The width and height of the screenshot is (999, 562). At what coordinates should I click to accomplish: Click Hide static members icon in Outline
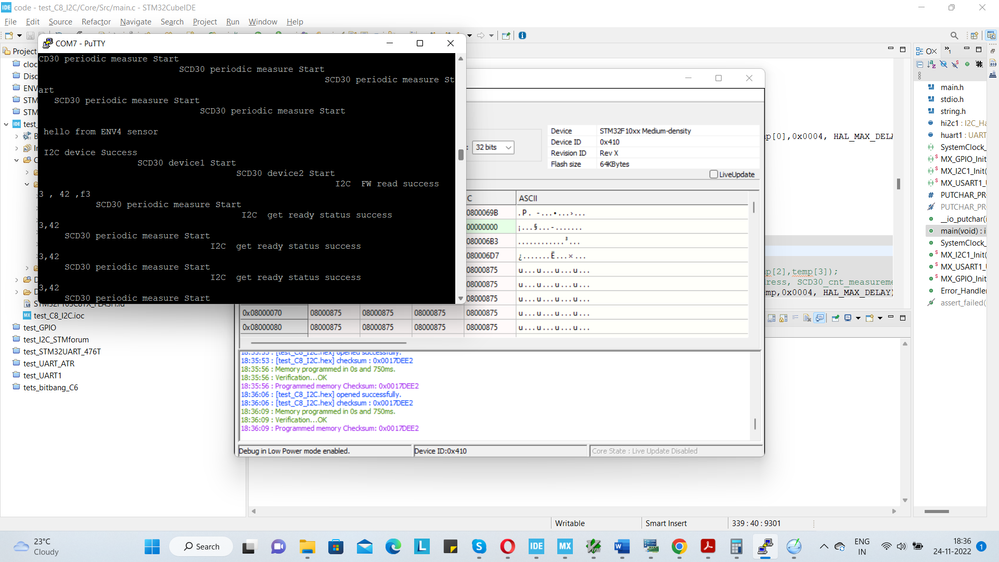[955, 64]
